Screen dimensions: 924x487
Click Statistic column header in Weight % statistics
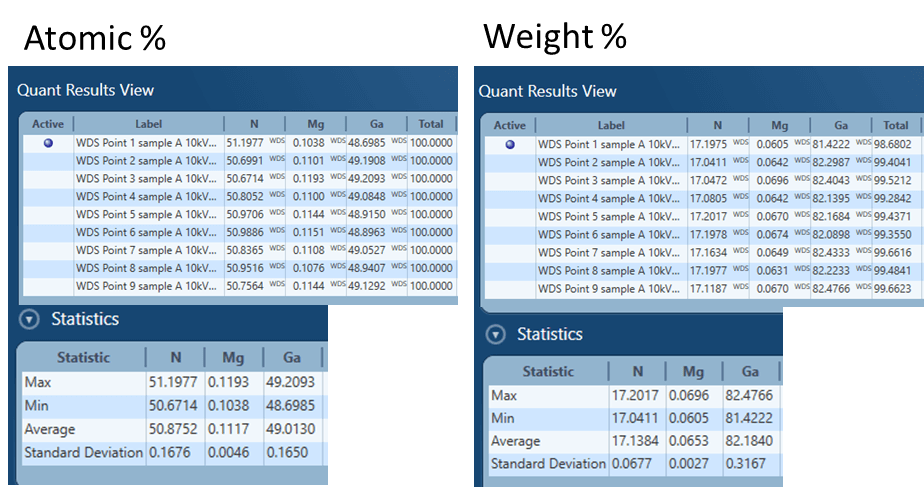tap(547, 372)
